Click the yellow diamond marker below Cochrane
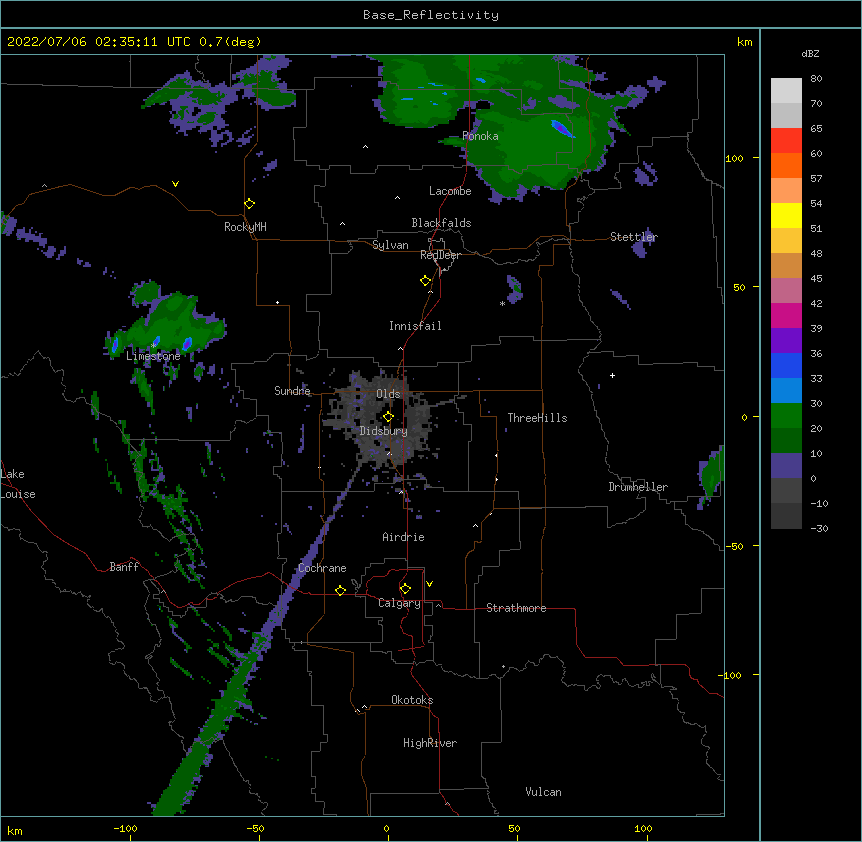Viewport: 862px width, 842px height. coord(340,590)
